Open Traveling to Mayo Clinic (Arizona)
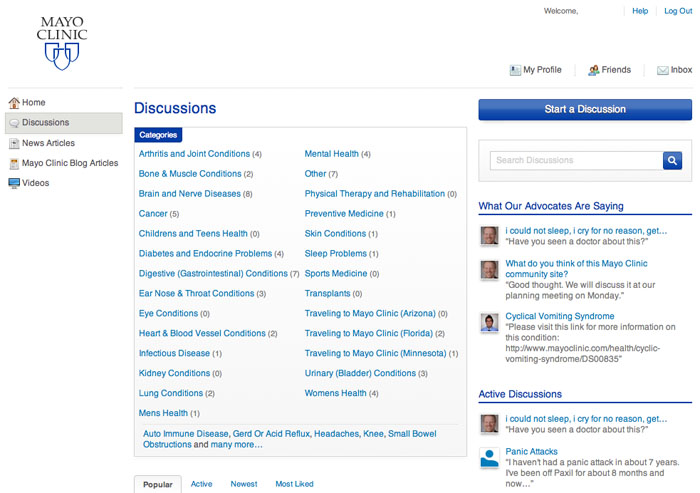 (370, 313)
